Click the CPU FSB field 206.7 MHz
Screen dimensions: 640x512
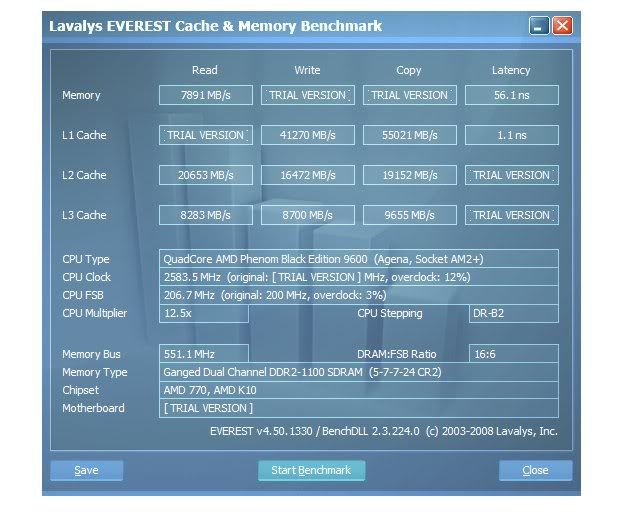point(359,295)
